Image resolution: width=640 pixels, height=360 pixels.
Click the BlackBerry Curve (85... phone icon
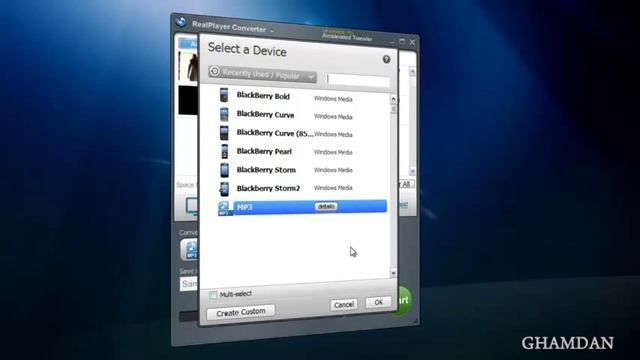pyautogui.click(x=224, y=133)
